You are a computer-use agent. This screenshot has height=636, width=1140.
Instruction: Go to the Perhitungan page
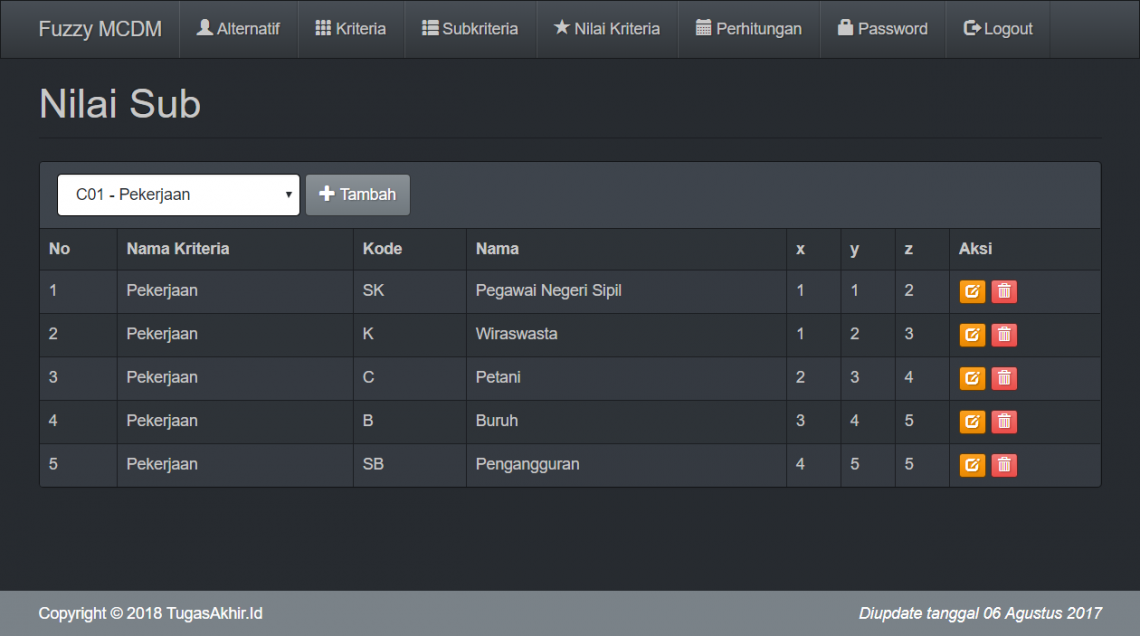pos(748,29)
